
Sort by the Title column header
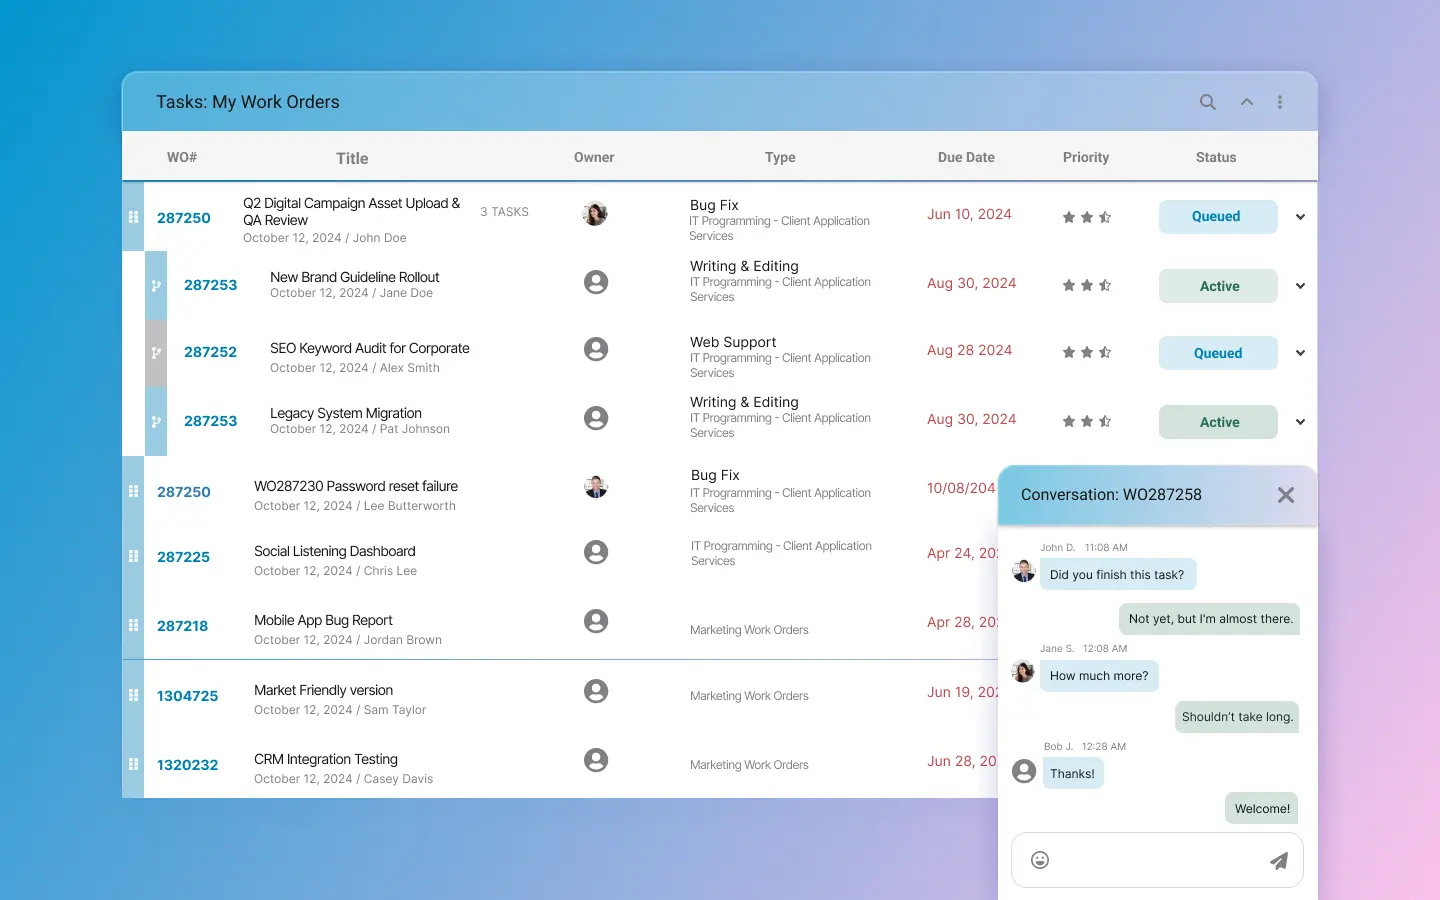click(x=352, y=158)
